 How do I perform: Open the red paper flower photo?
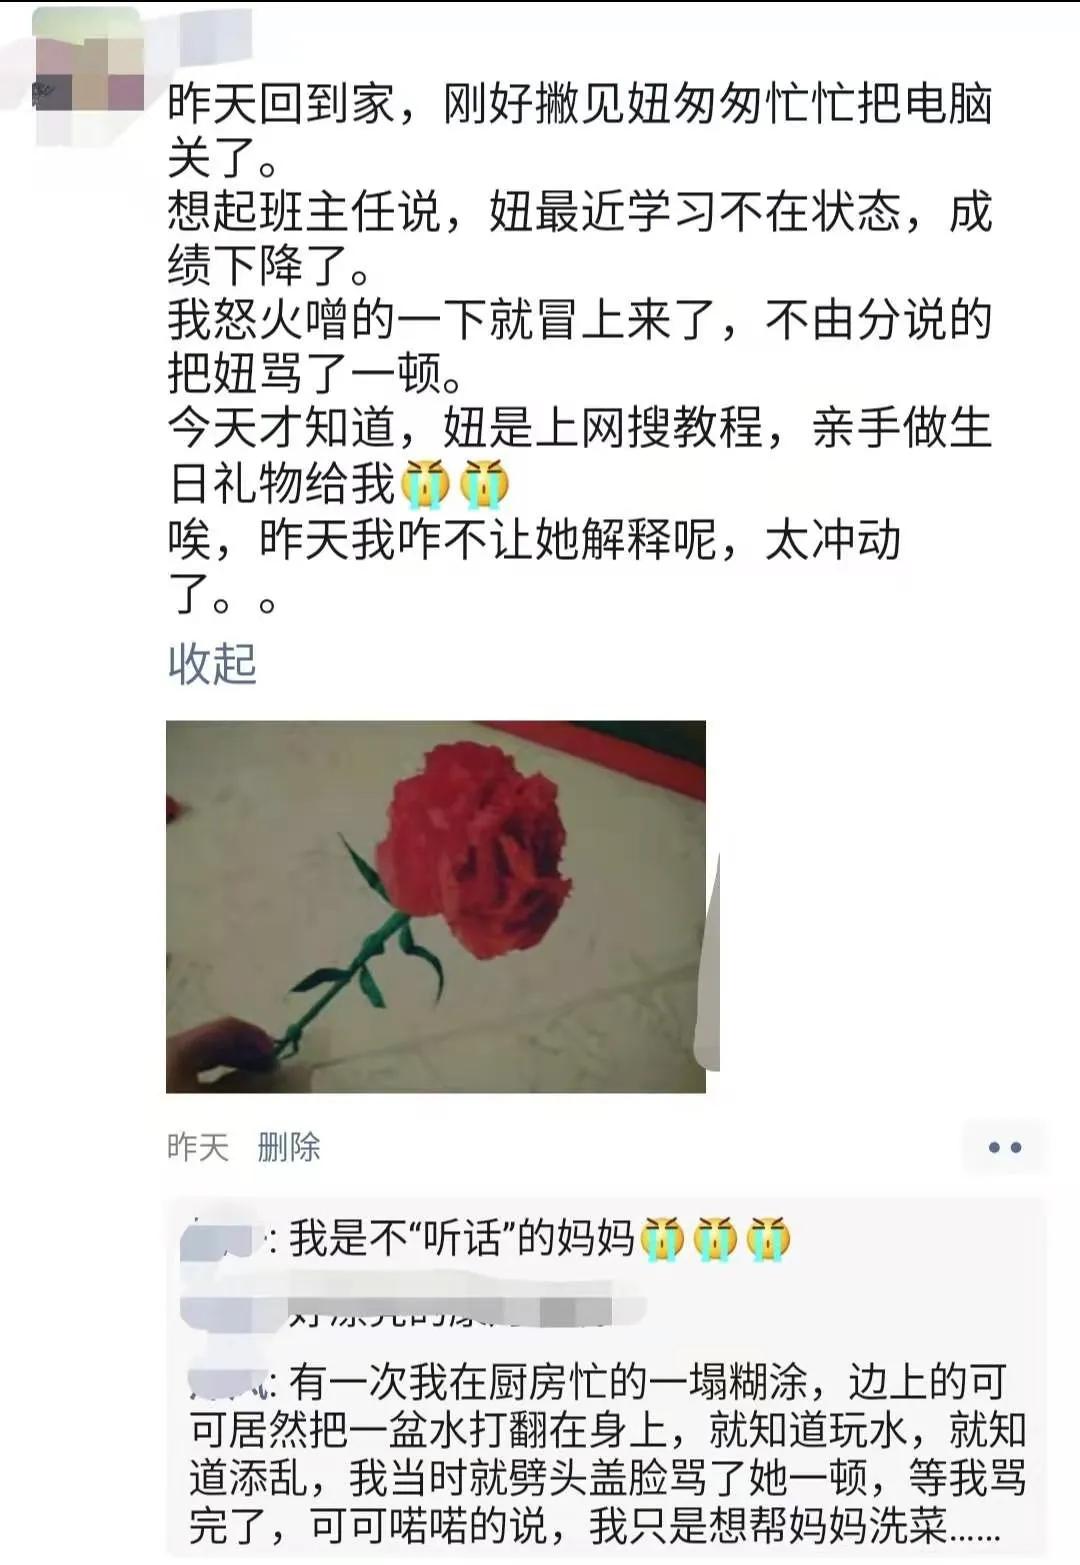pyautogui.click(x=436, y=906)
